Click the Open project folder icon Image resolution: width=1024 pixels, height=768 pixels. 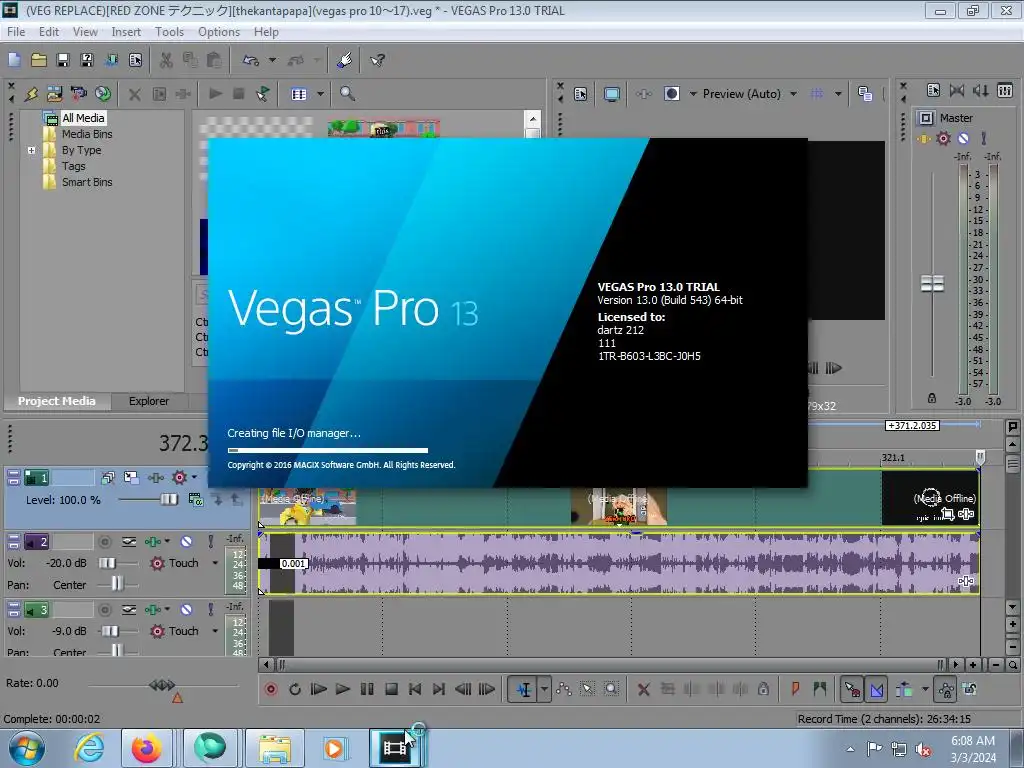coord(39,60)
